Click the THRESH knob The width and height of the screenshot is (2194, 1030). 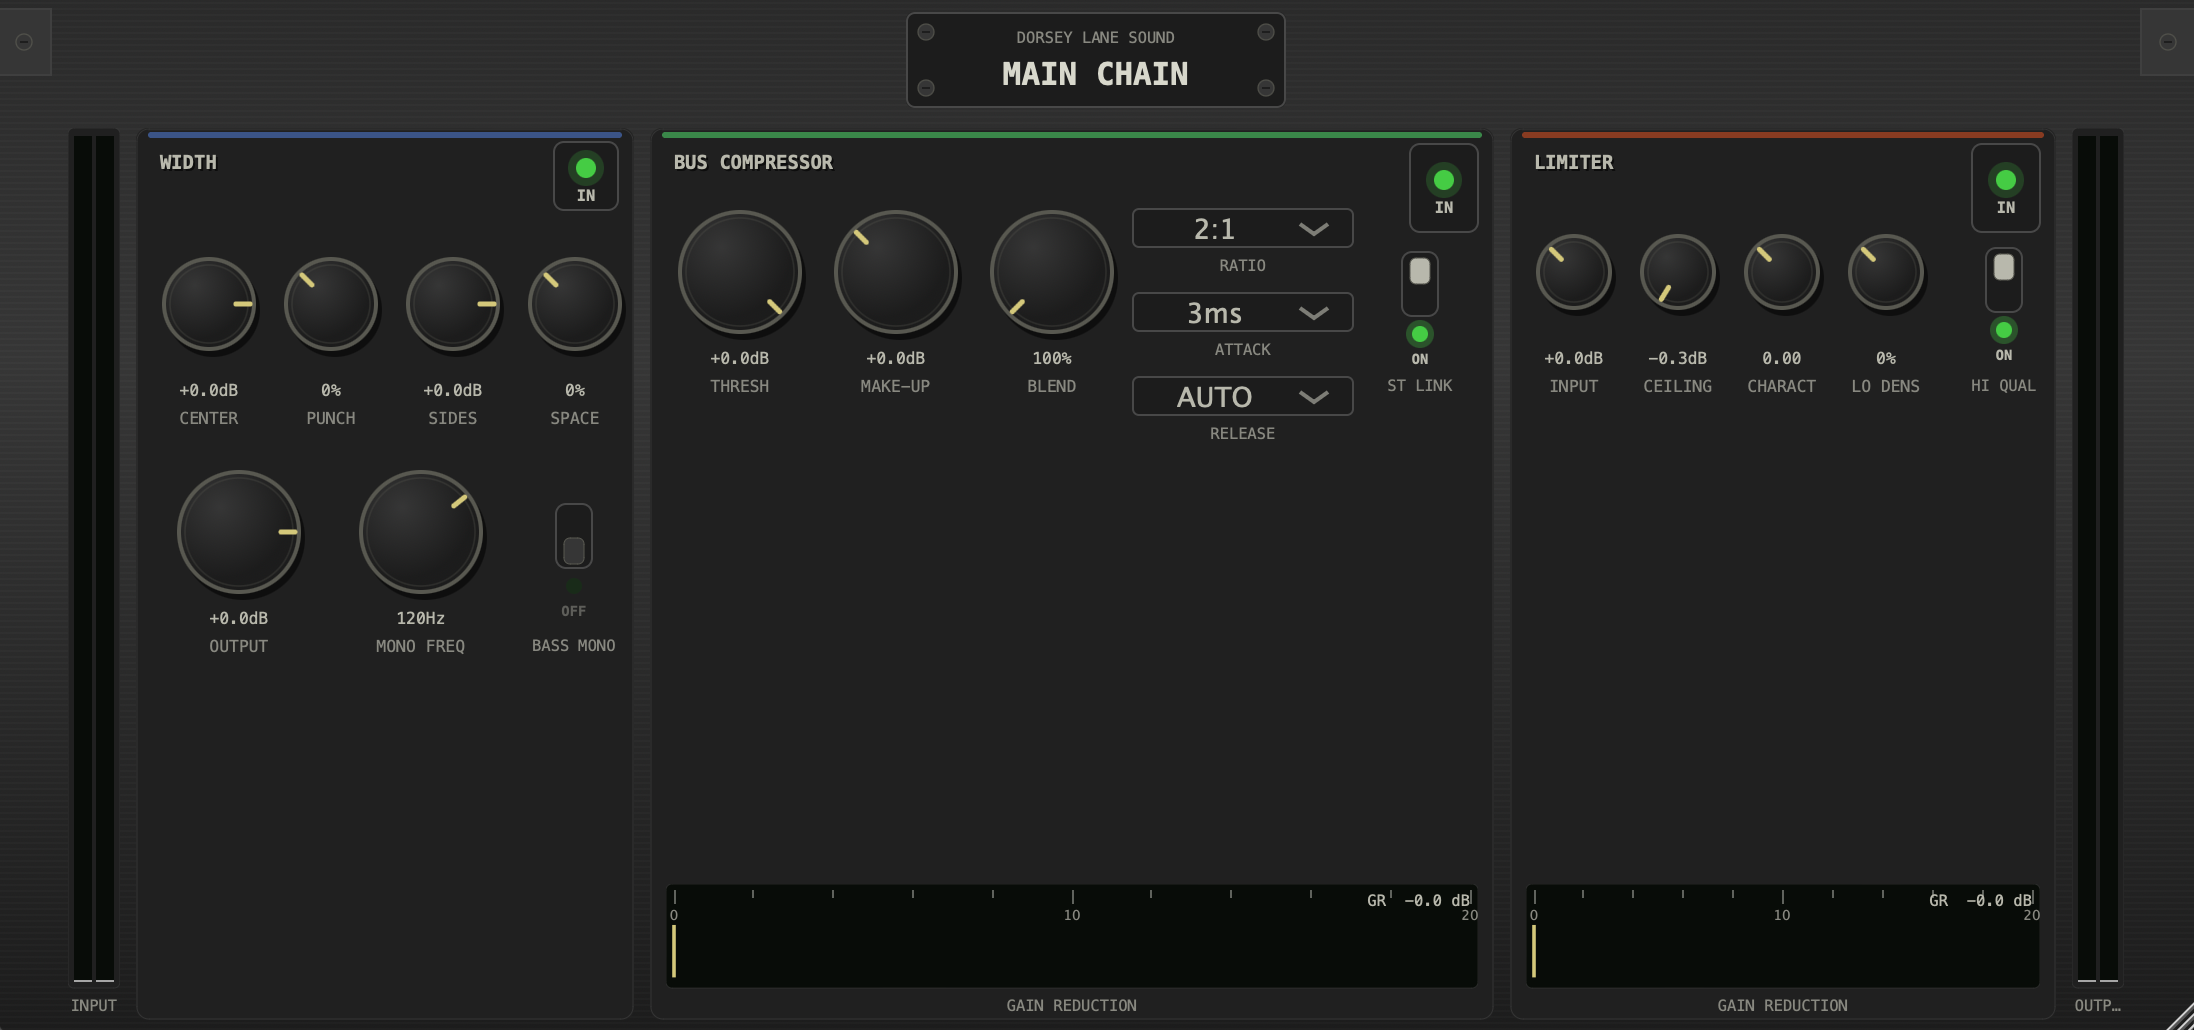(x=740, y=272)
